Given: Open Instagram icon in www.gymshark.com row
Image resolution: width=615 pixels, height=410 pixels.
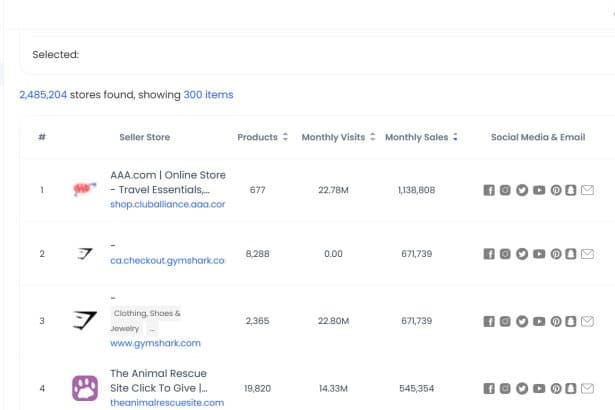Looking at the screenshot, I should (505, 321).
